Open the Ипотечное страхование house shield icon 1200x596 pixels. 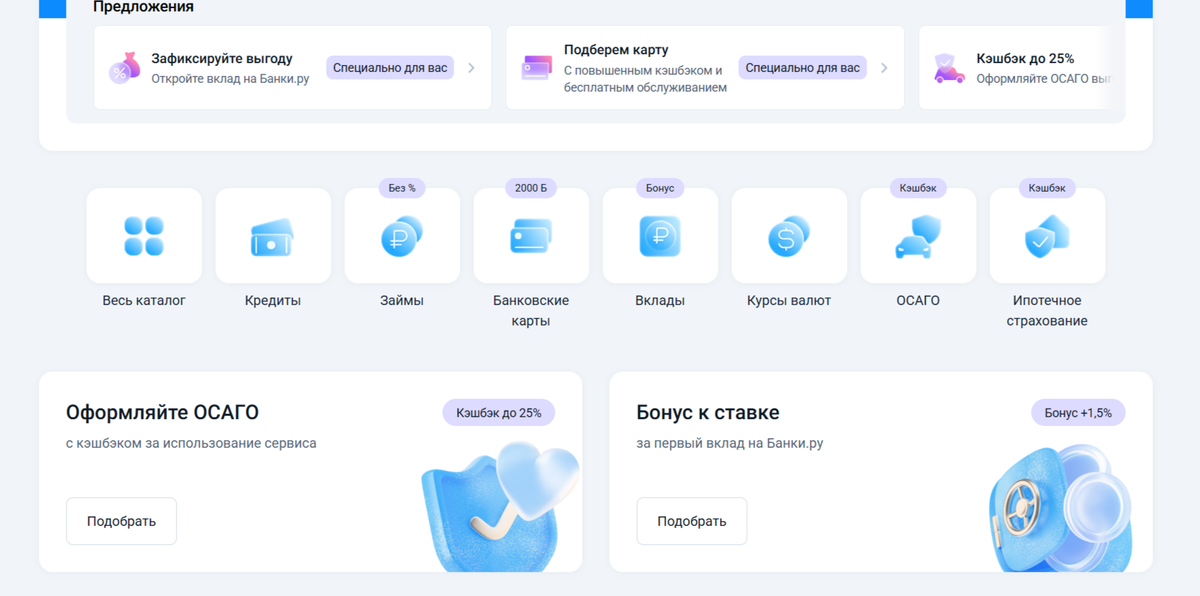(1047, 236)
